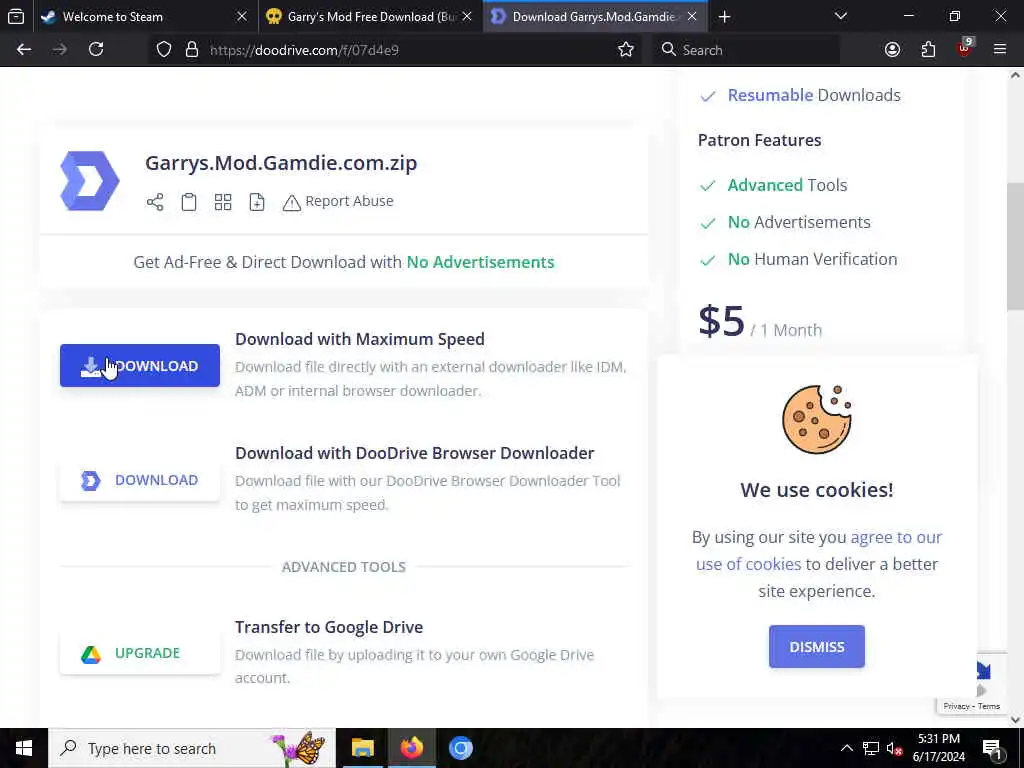Go back to the previous page
This screenshot has height=768, width=1024.
[24, 50]
